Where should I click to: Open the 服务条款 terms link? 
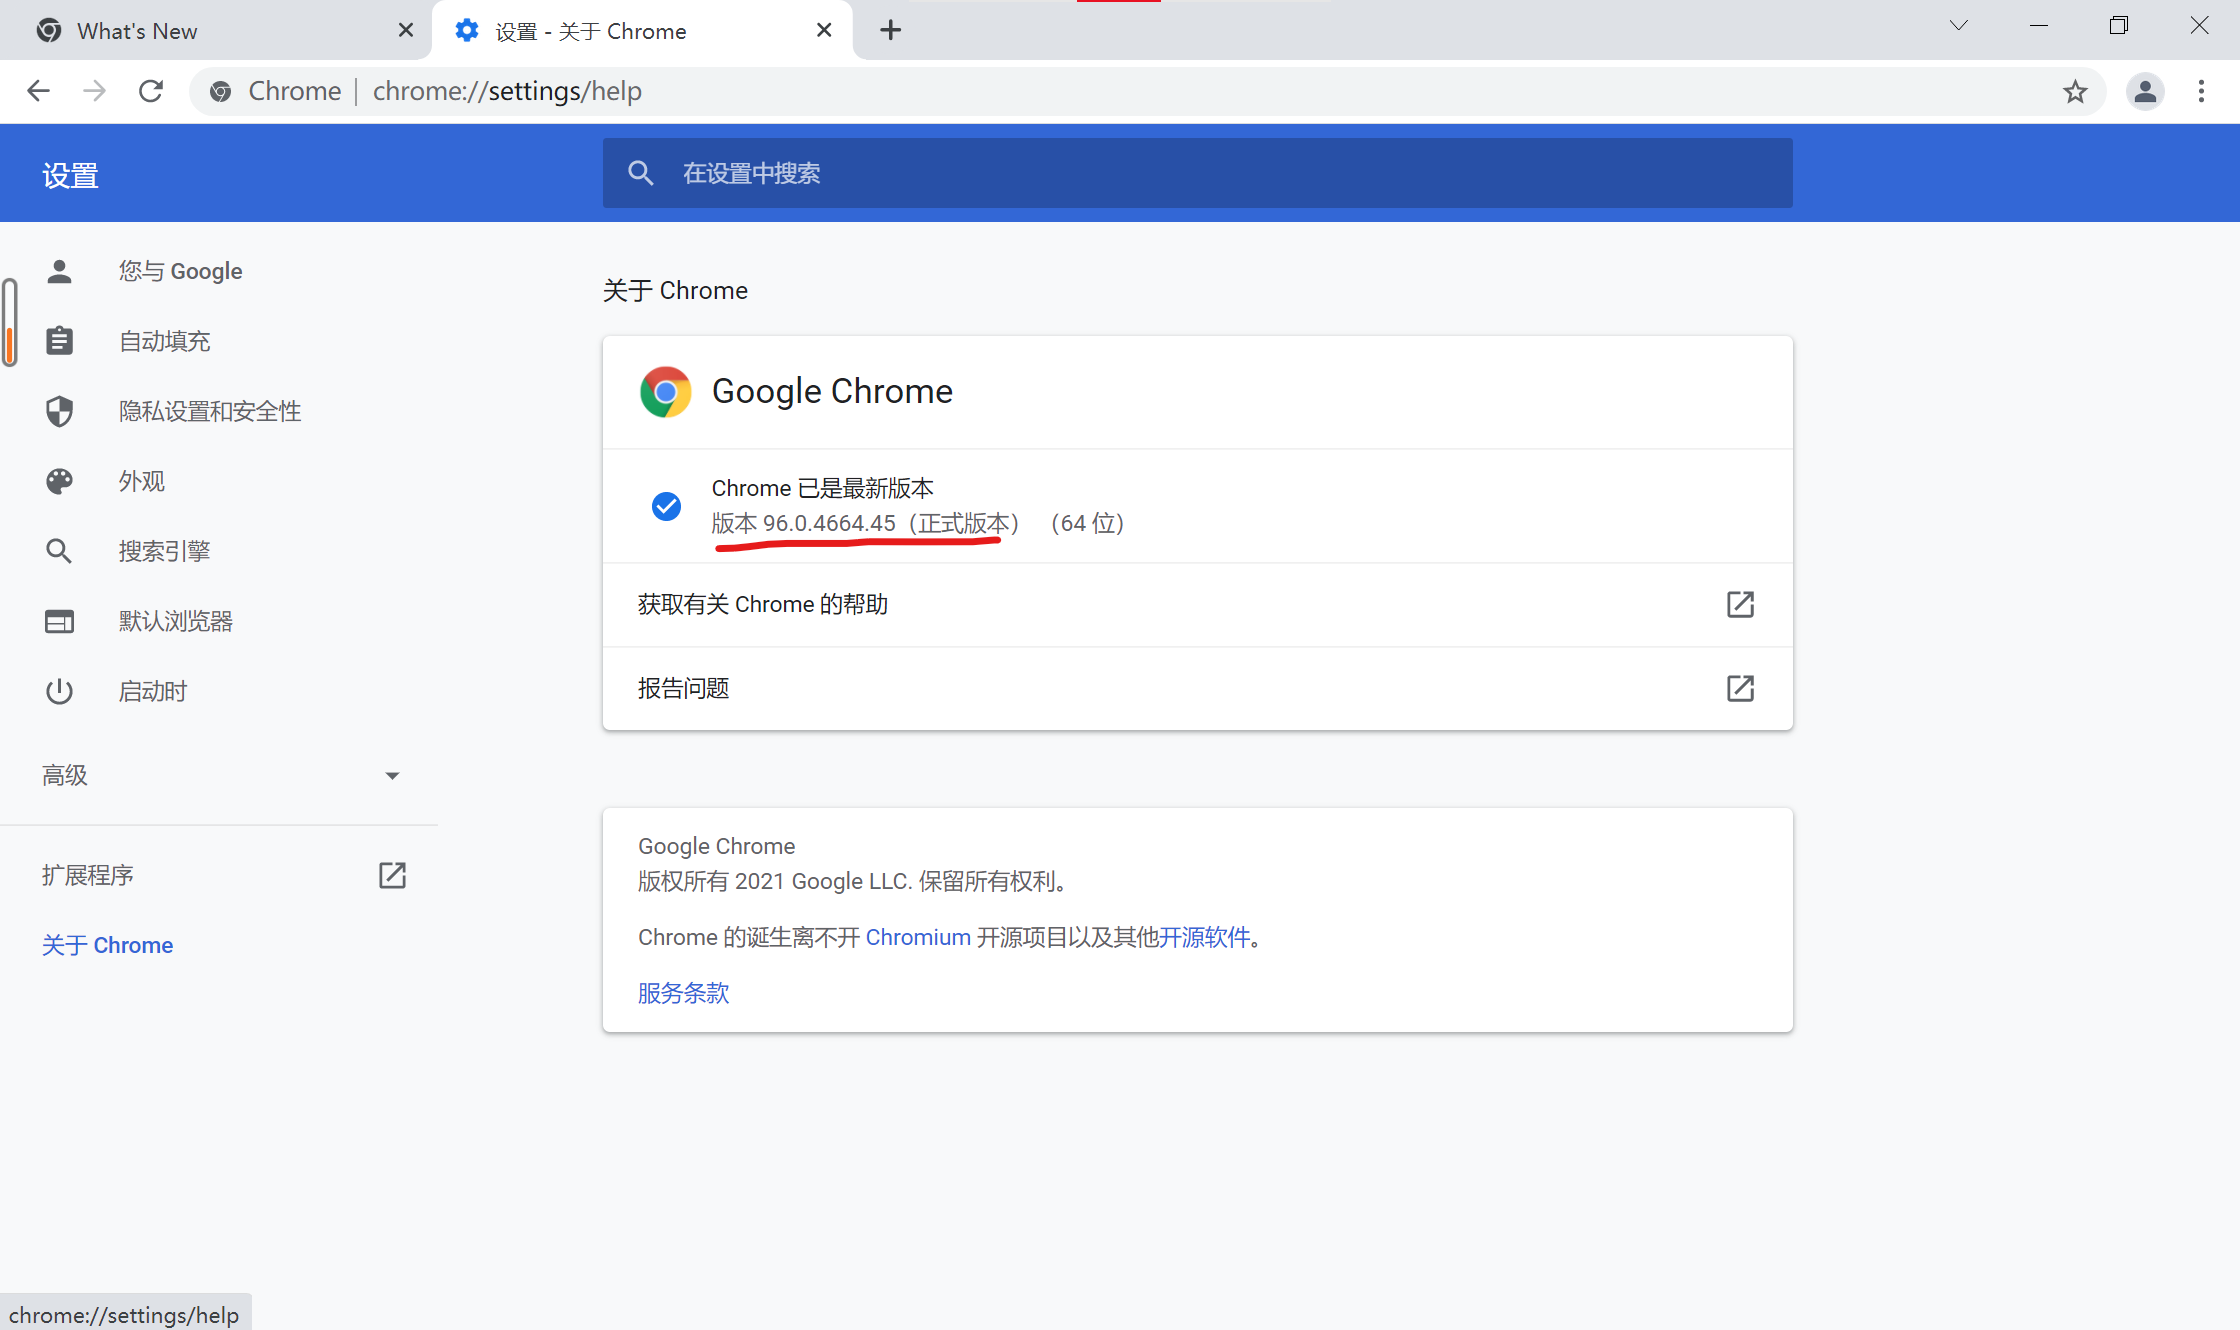tap(684, 993)
